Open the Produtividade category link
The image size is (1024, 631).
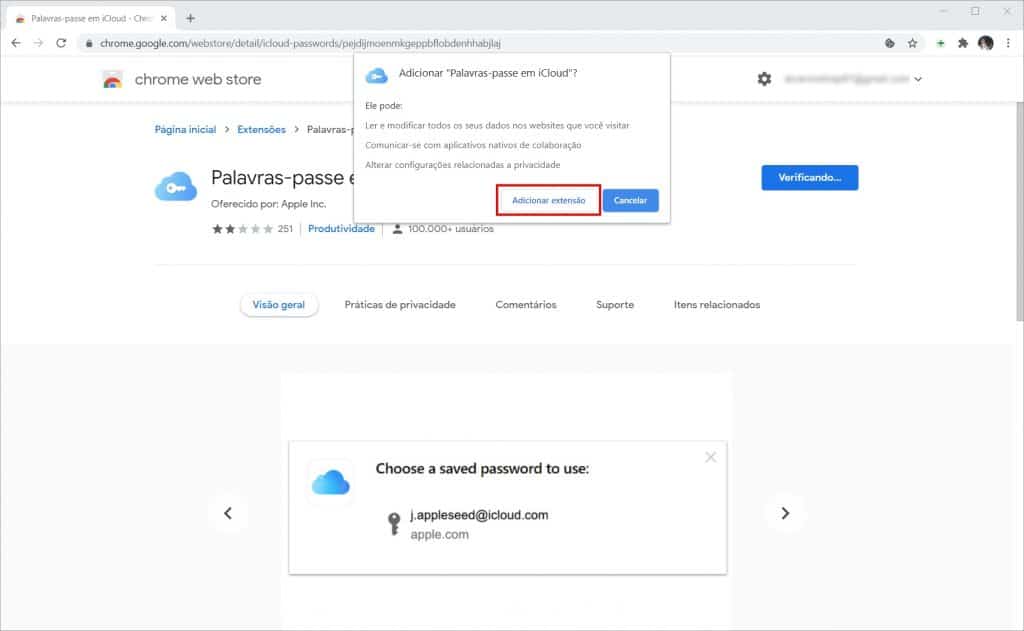[341, 229]
